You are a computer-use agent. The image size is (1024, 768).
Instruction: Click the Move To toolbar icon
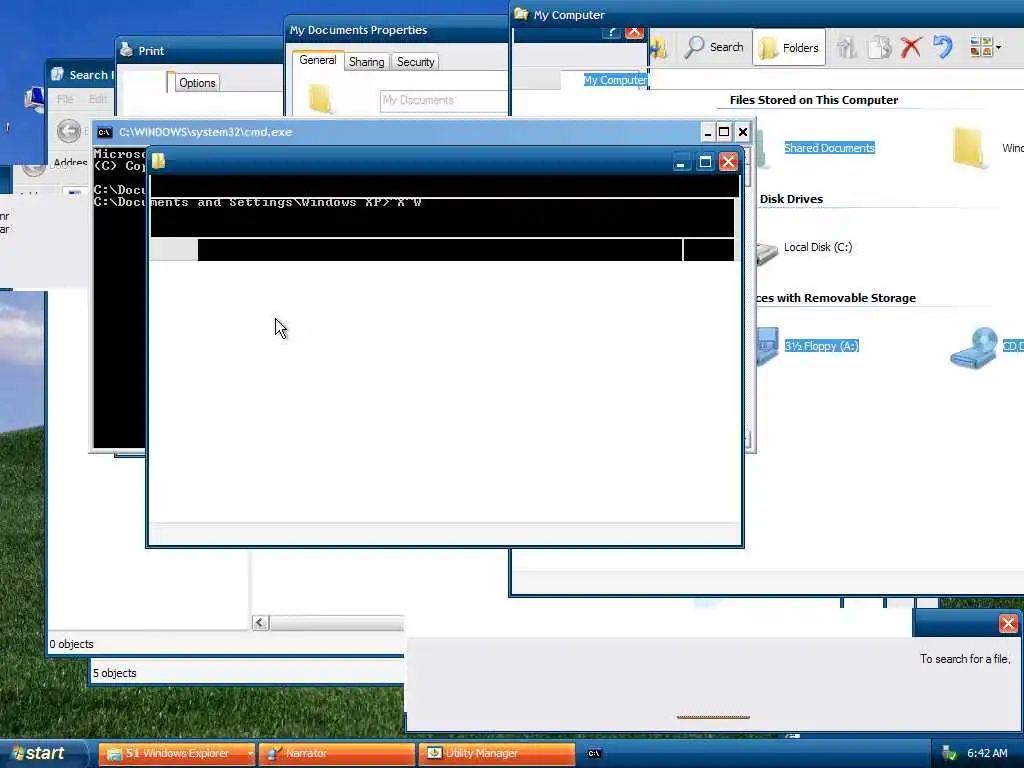click(x=846, y=47)
